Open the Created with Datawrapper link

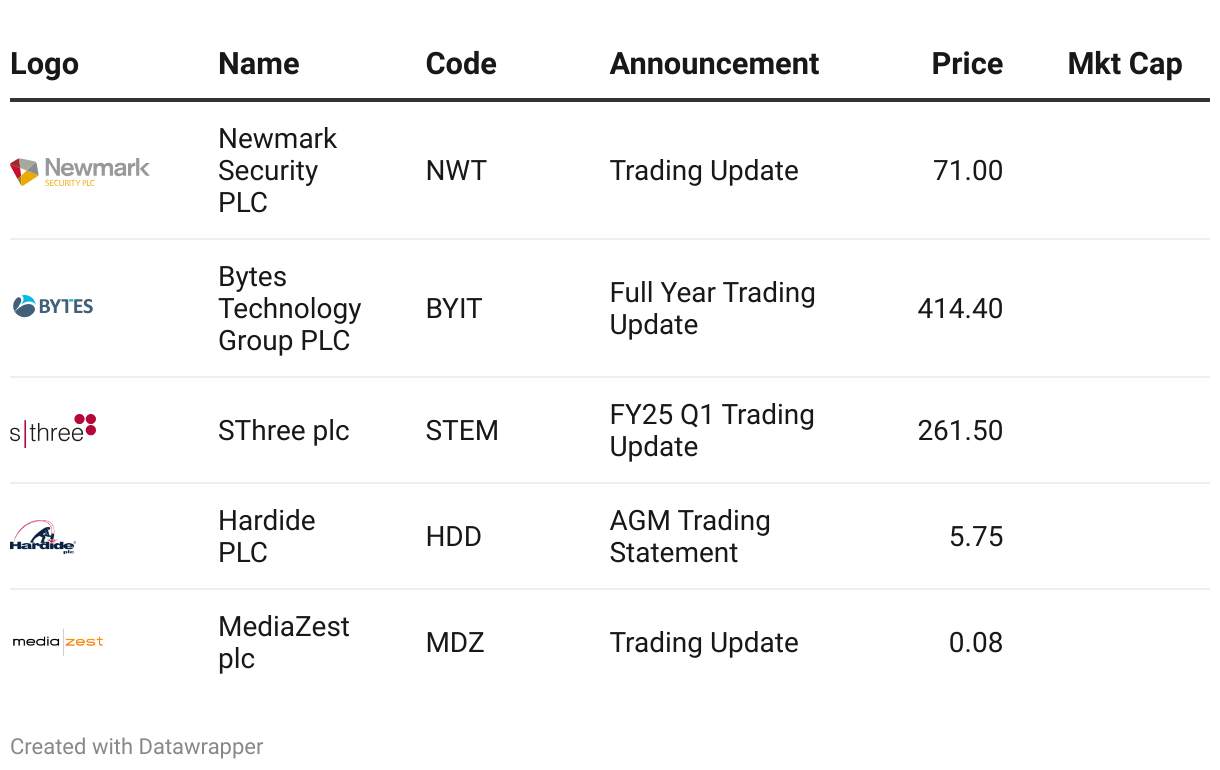137,747
